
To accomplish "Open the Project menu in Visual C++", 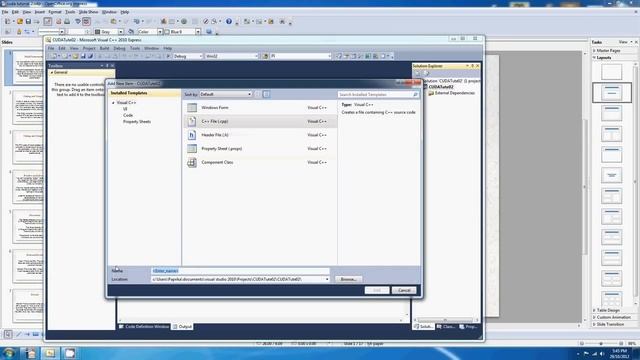I will (x=89, y=49).
